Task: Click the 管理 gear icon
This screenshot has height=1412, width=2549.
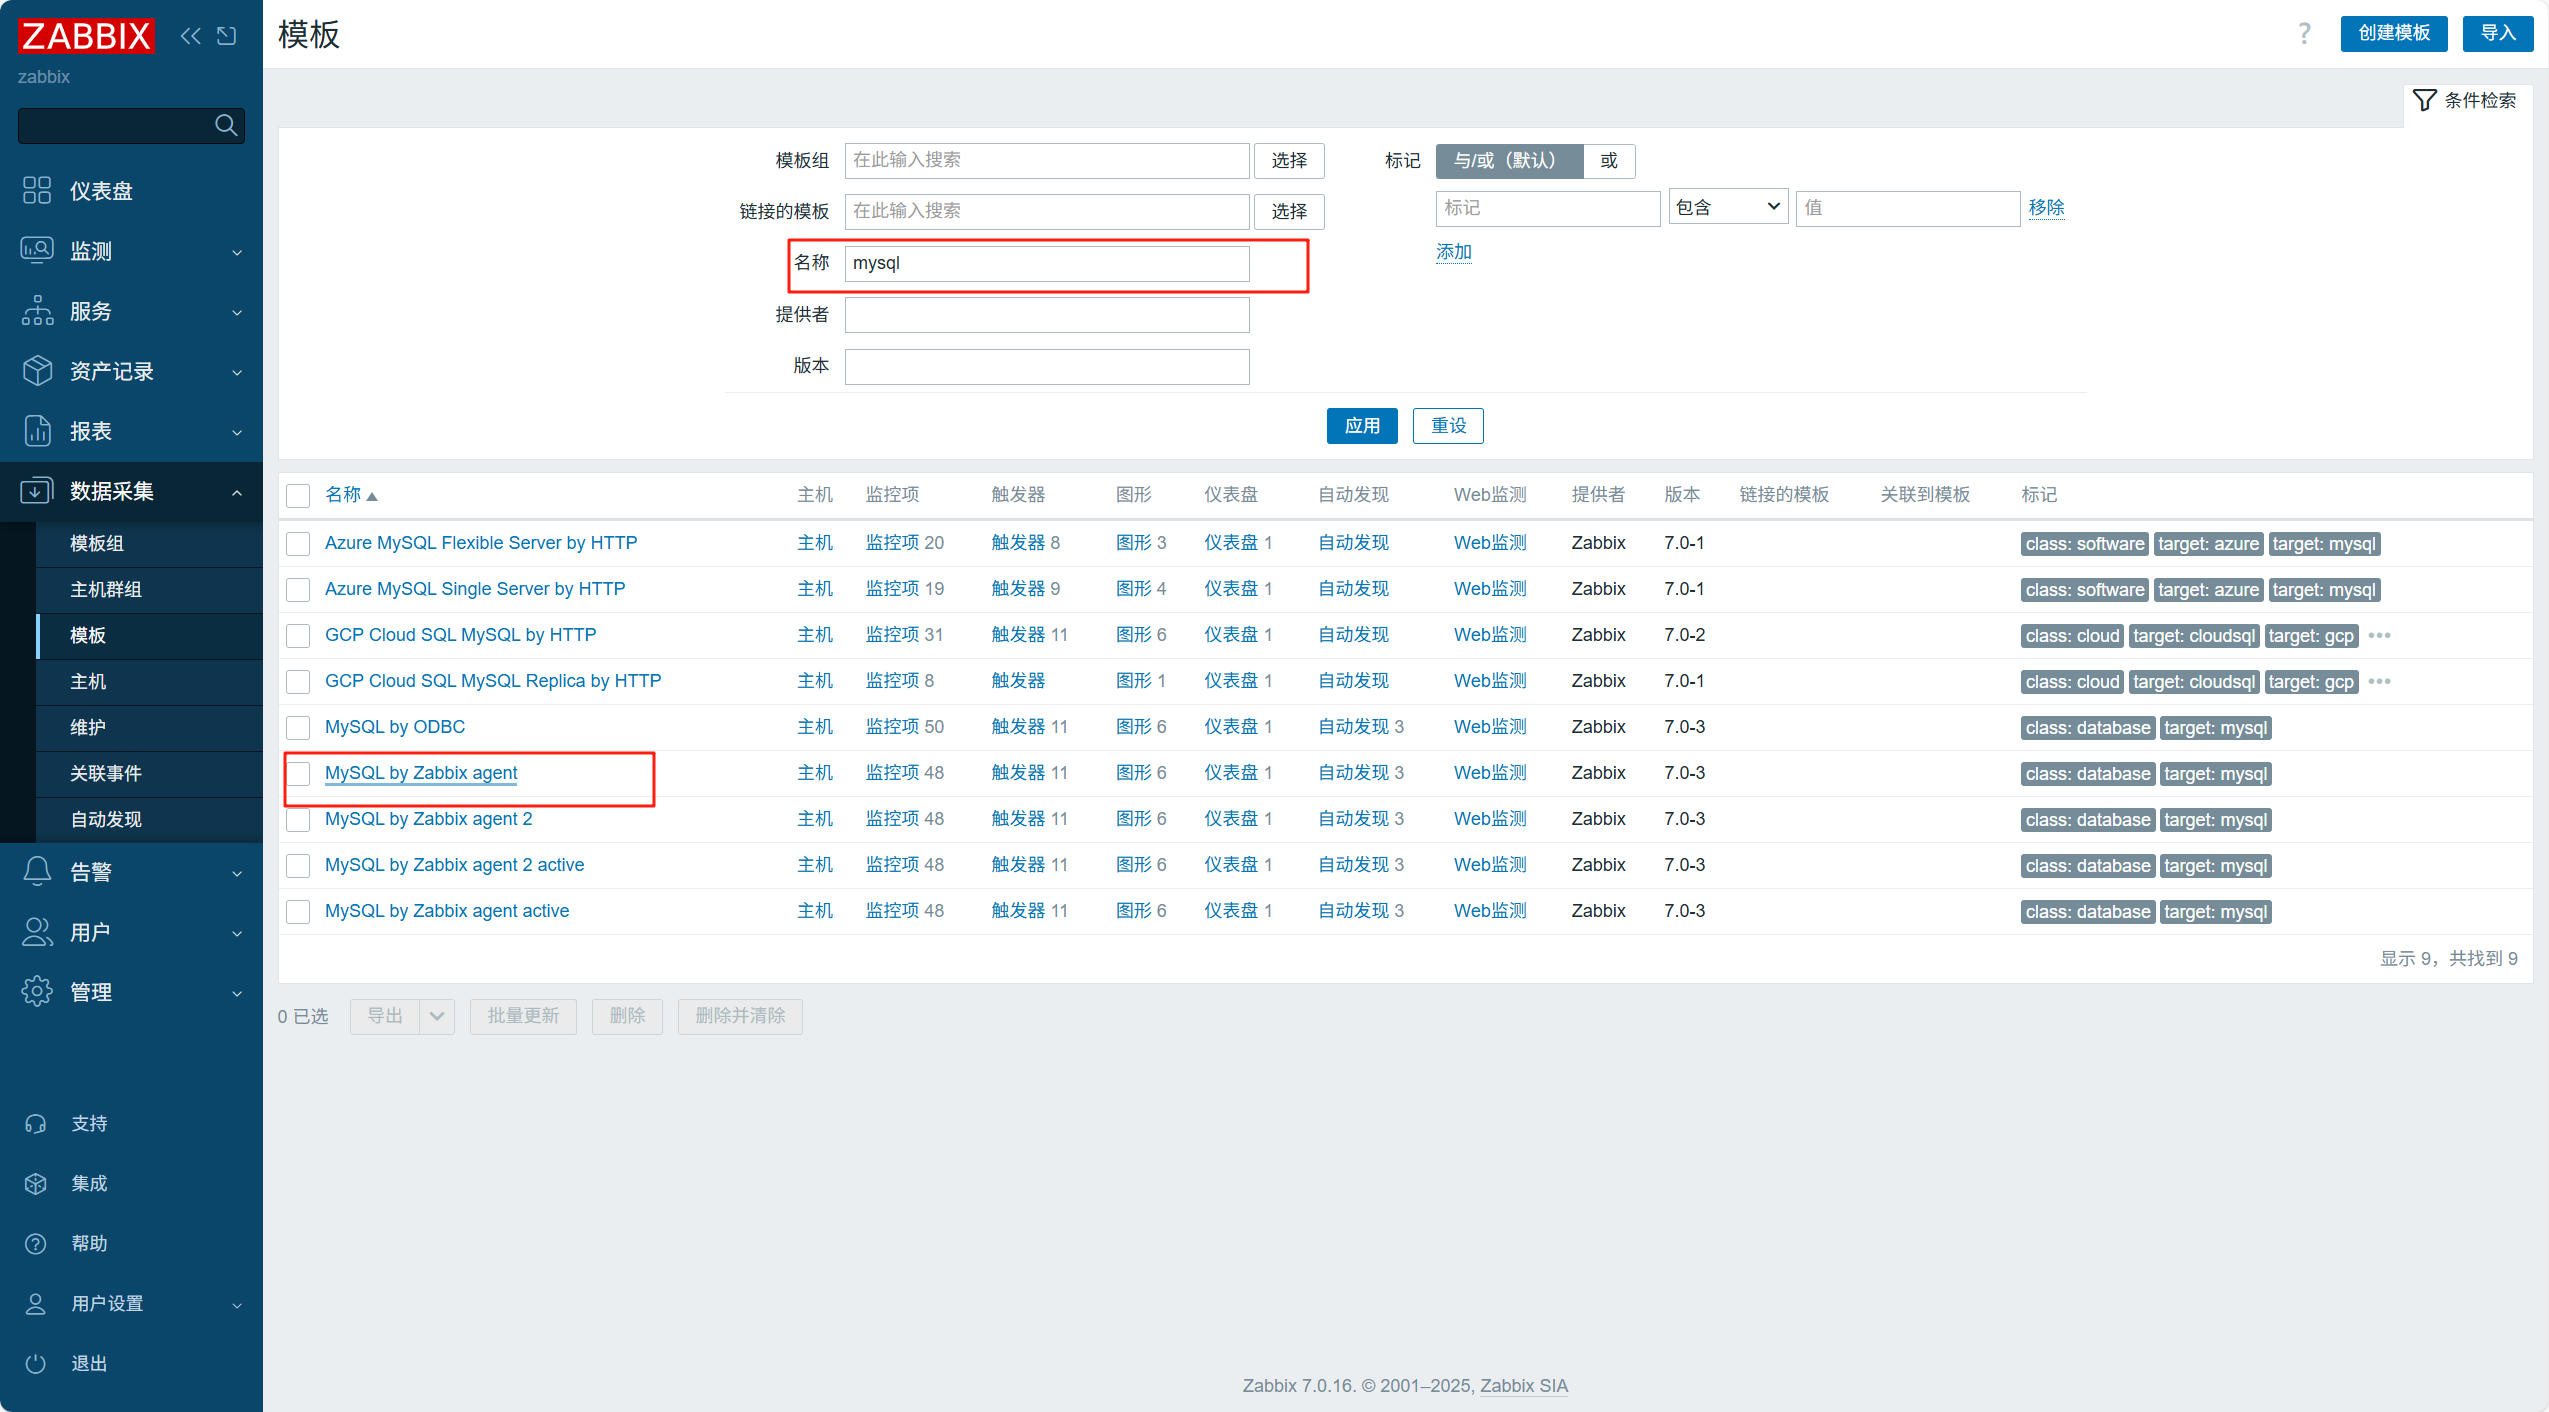Action: [37, 991]
